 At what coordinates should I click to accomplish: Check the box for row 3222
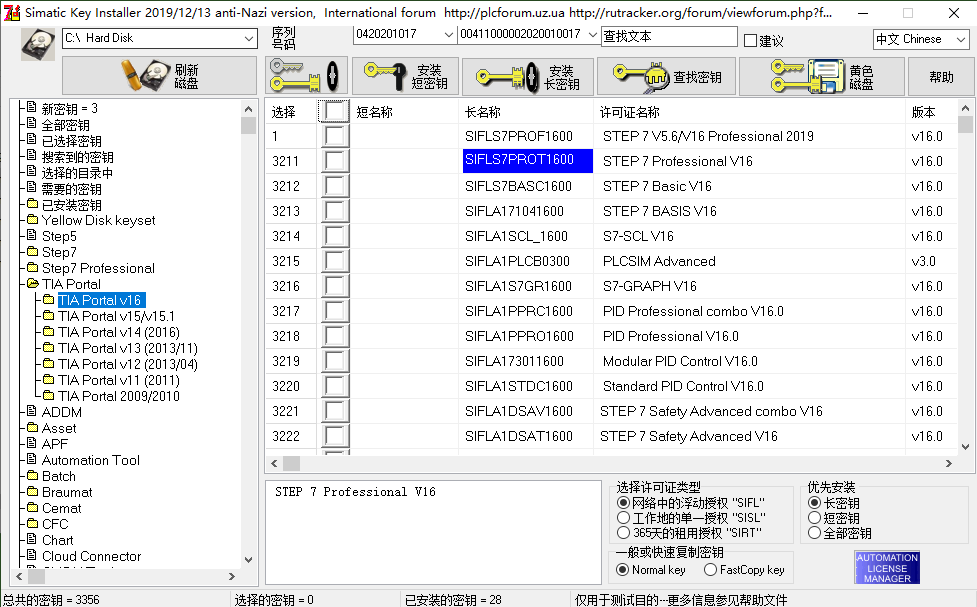coord(334,436)
